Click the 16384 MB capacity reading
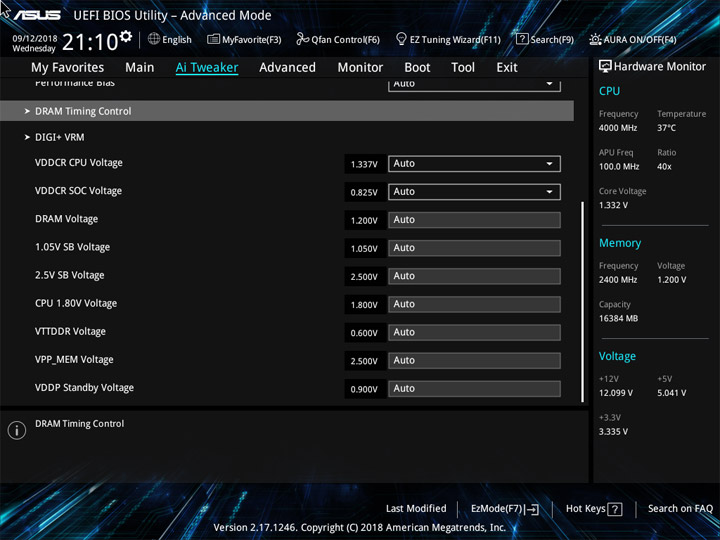720x540 pixels. click(x=618, y=318)
